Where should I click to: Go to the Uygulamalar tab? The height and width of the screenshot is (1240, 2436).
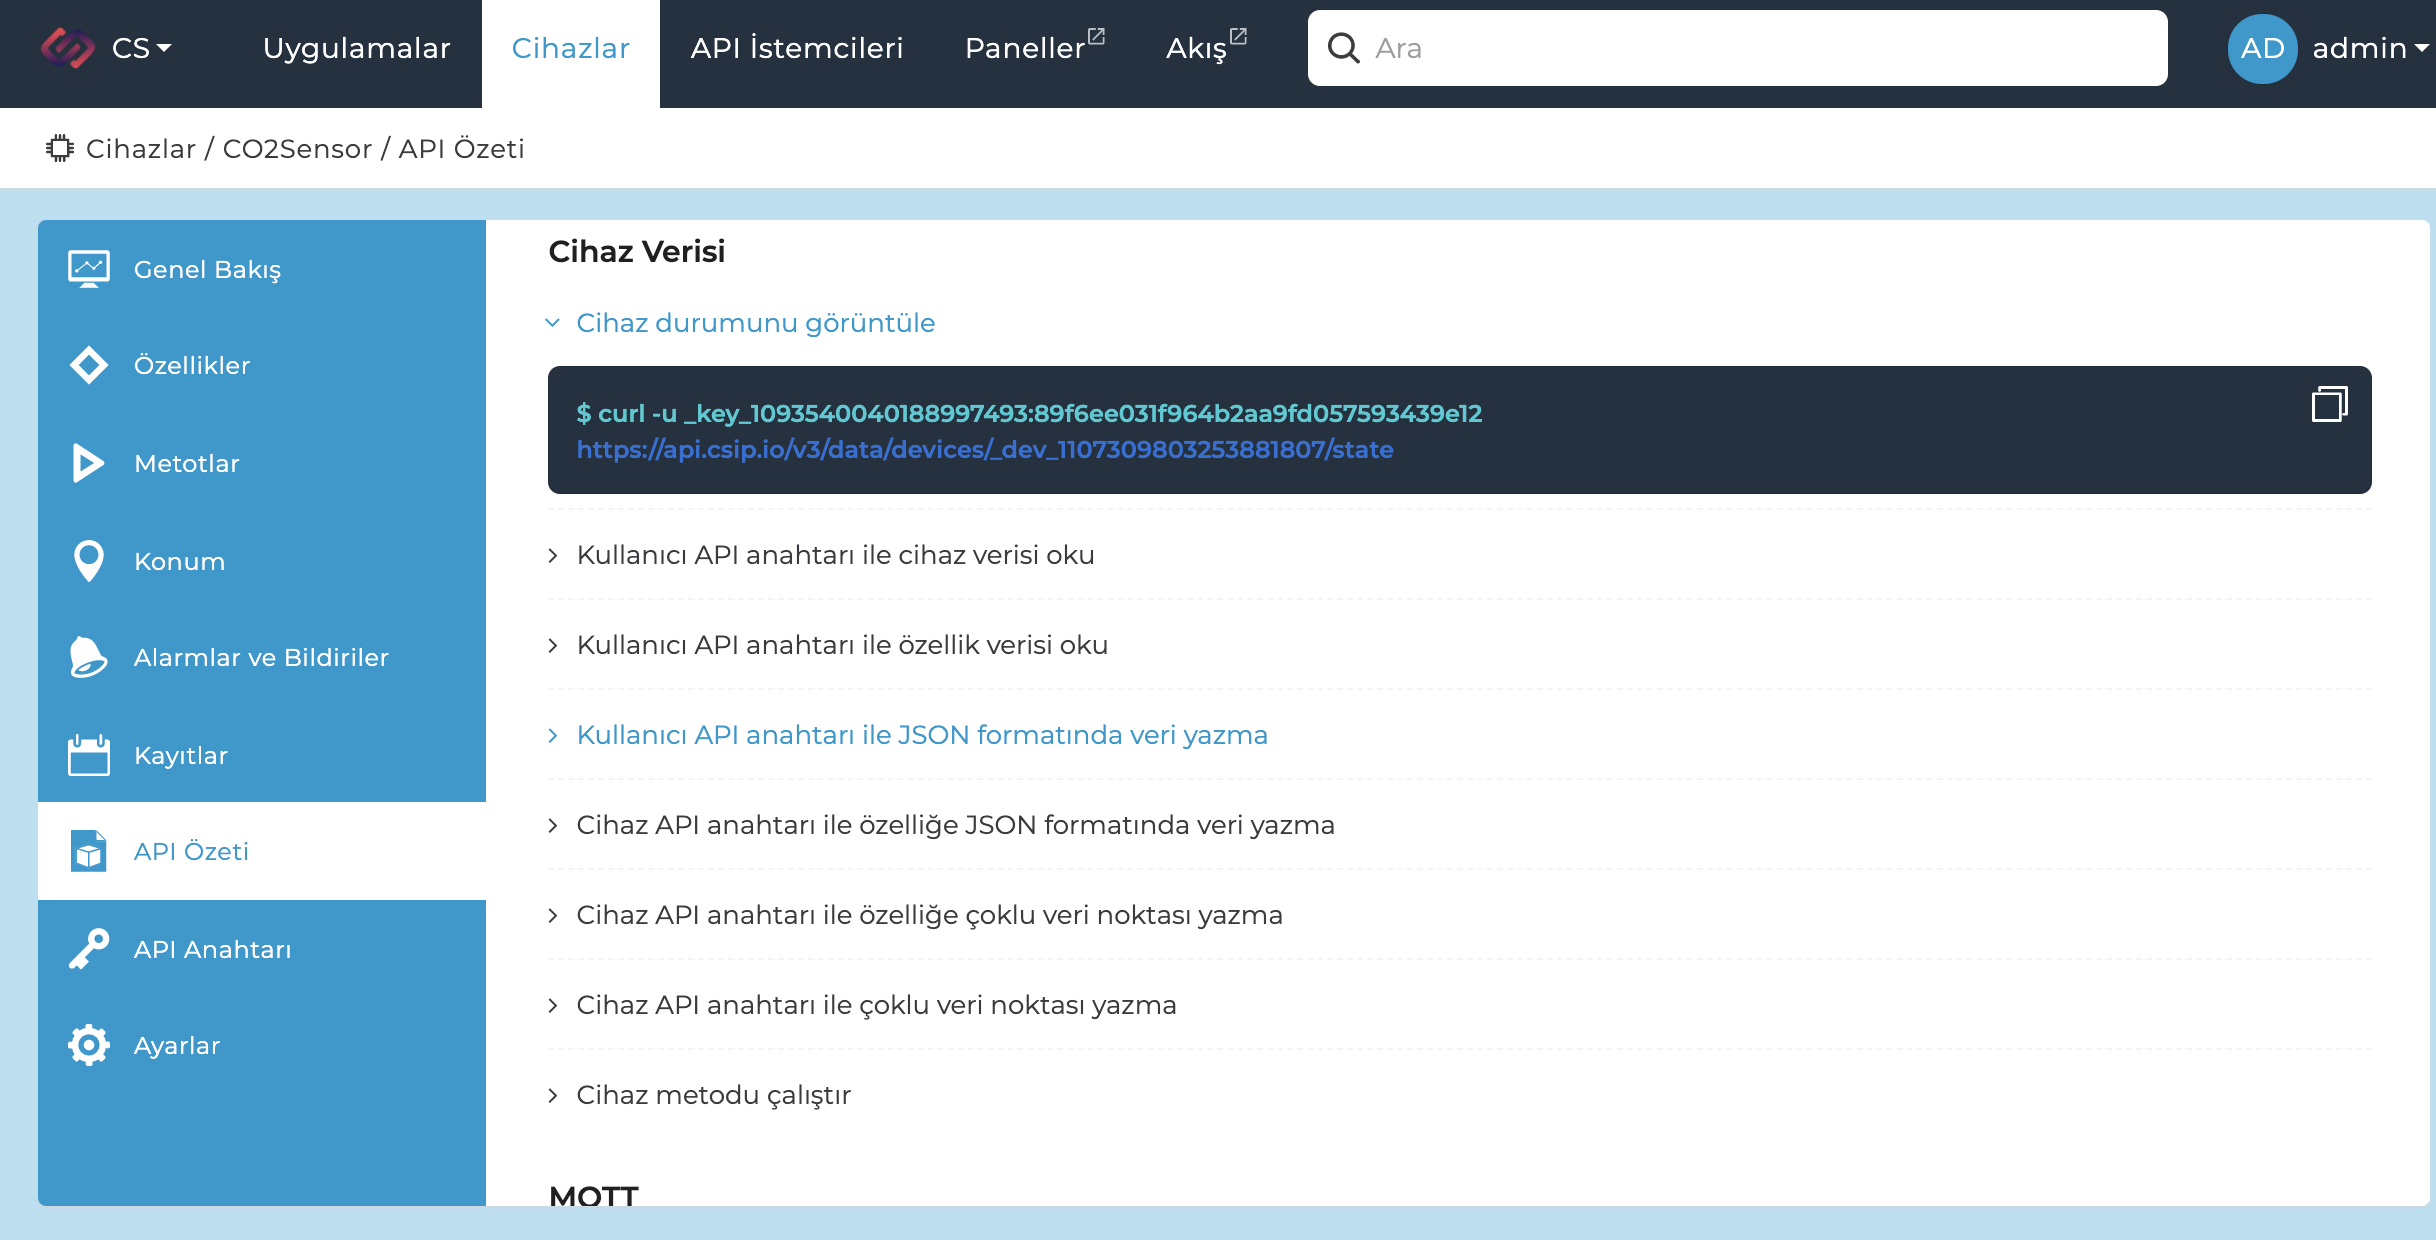pos(356,48)
